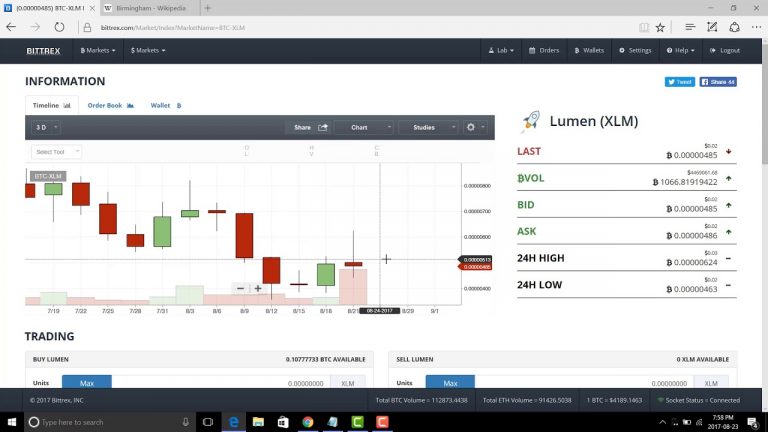Screen dimensions: 768x432
Task: Click the Share export icon on the chart toolbar
Action: click(x=323, y=127)
